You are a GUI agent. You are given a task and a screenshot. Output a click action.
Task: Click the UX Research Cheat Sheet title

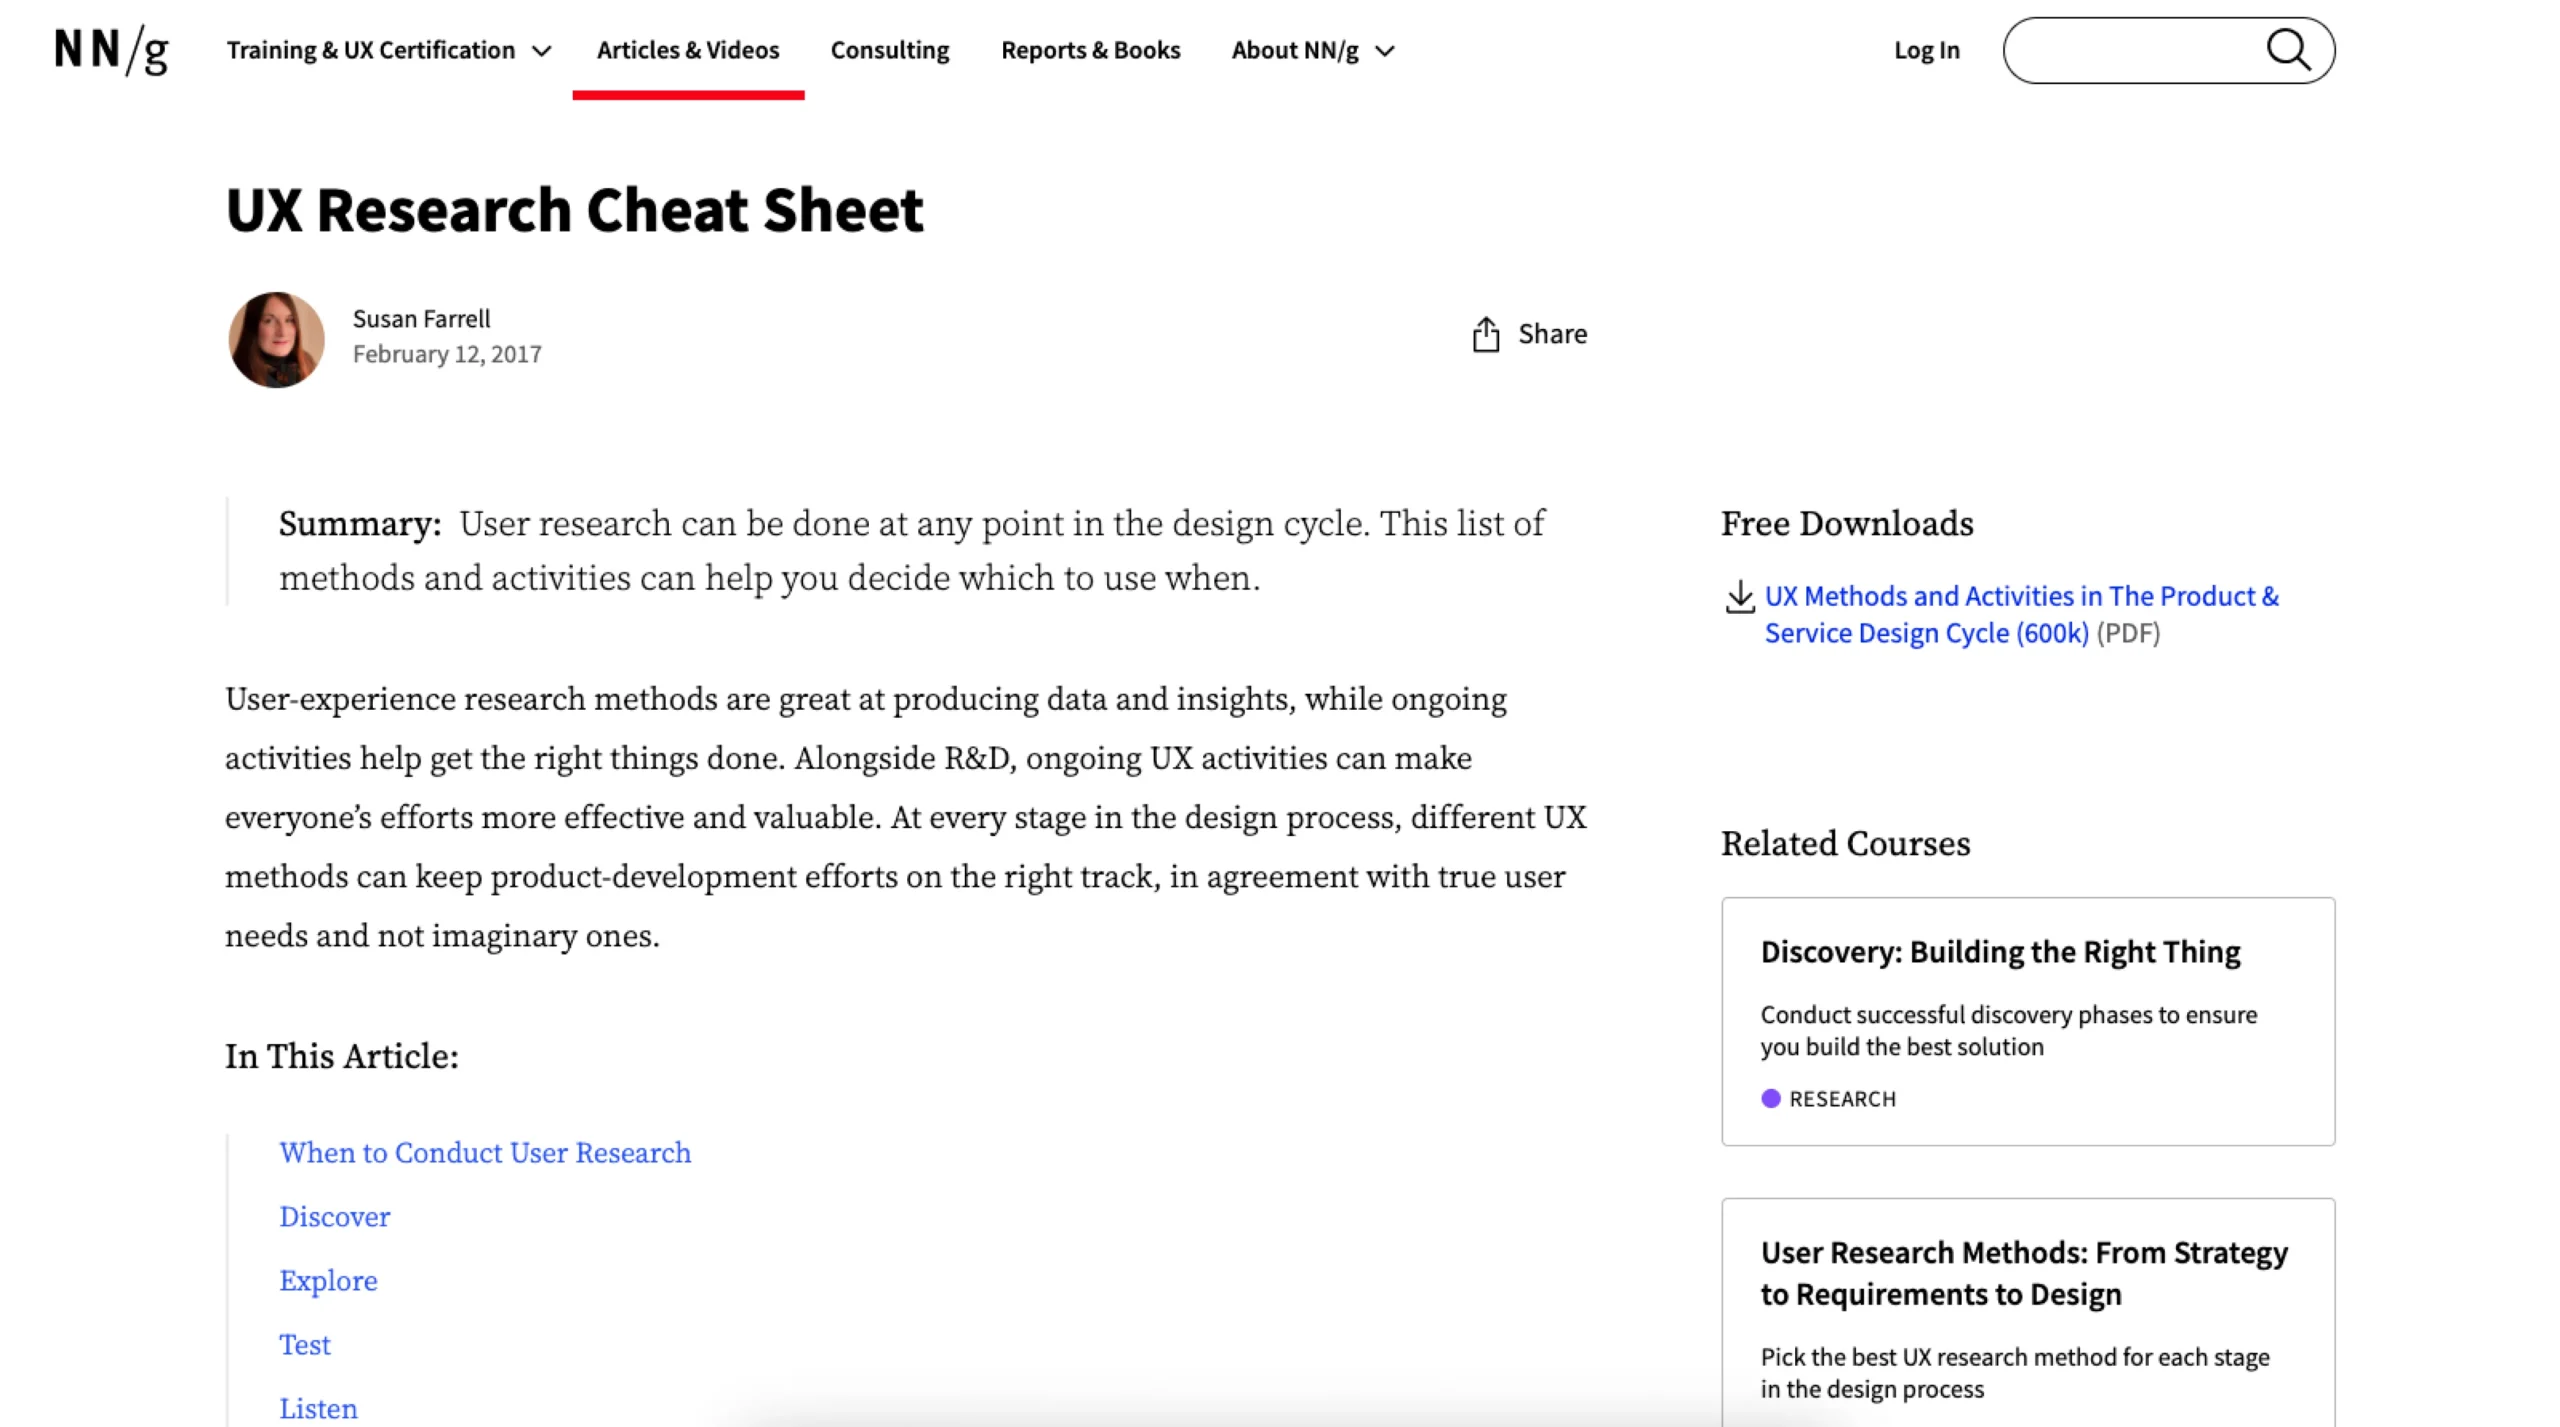point(574,209)
